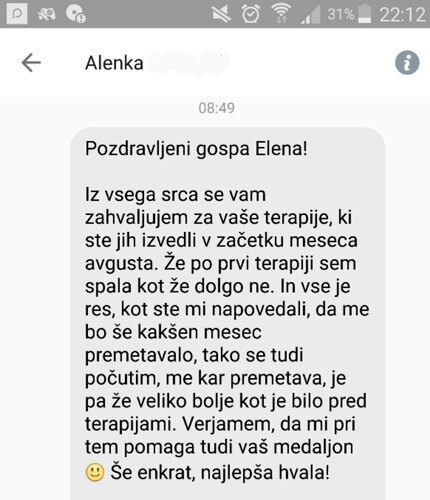This screenshot has height=500, width=430.
Task: Tap the smiley emoji in the message
Action: click(x=95, y=473)
